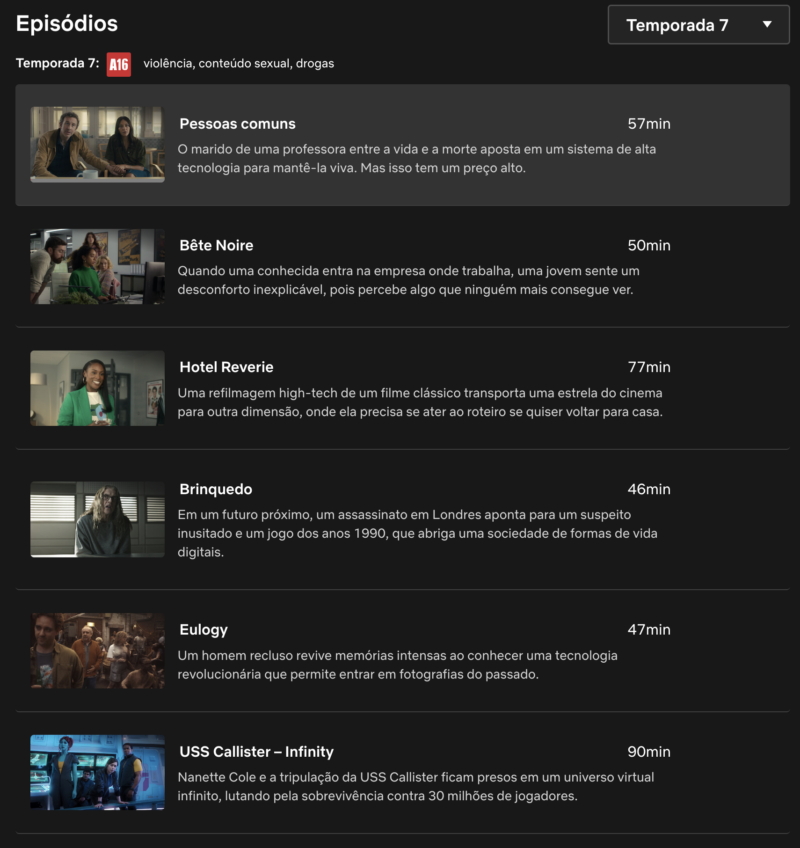Open the Temporada 7 season dropdown
The width and height of the screenshot is (800, 848).
(698, 25)
